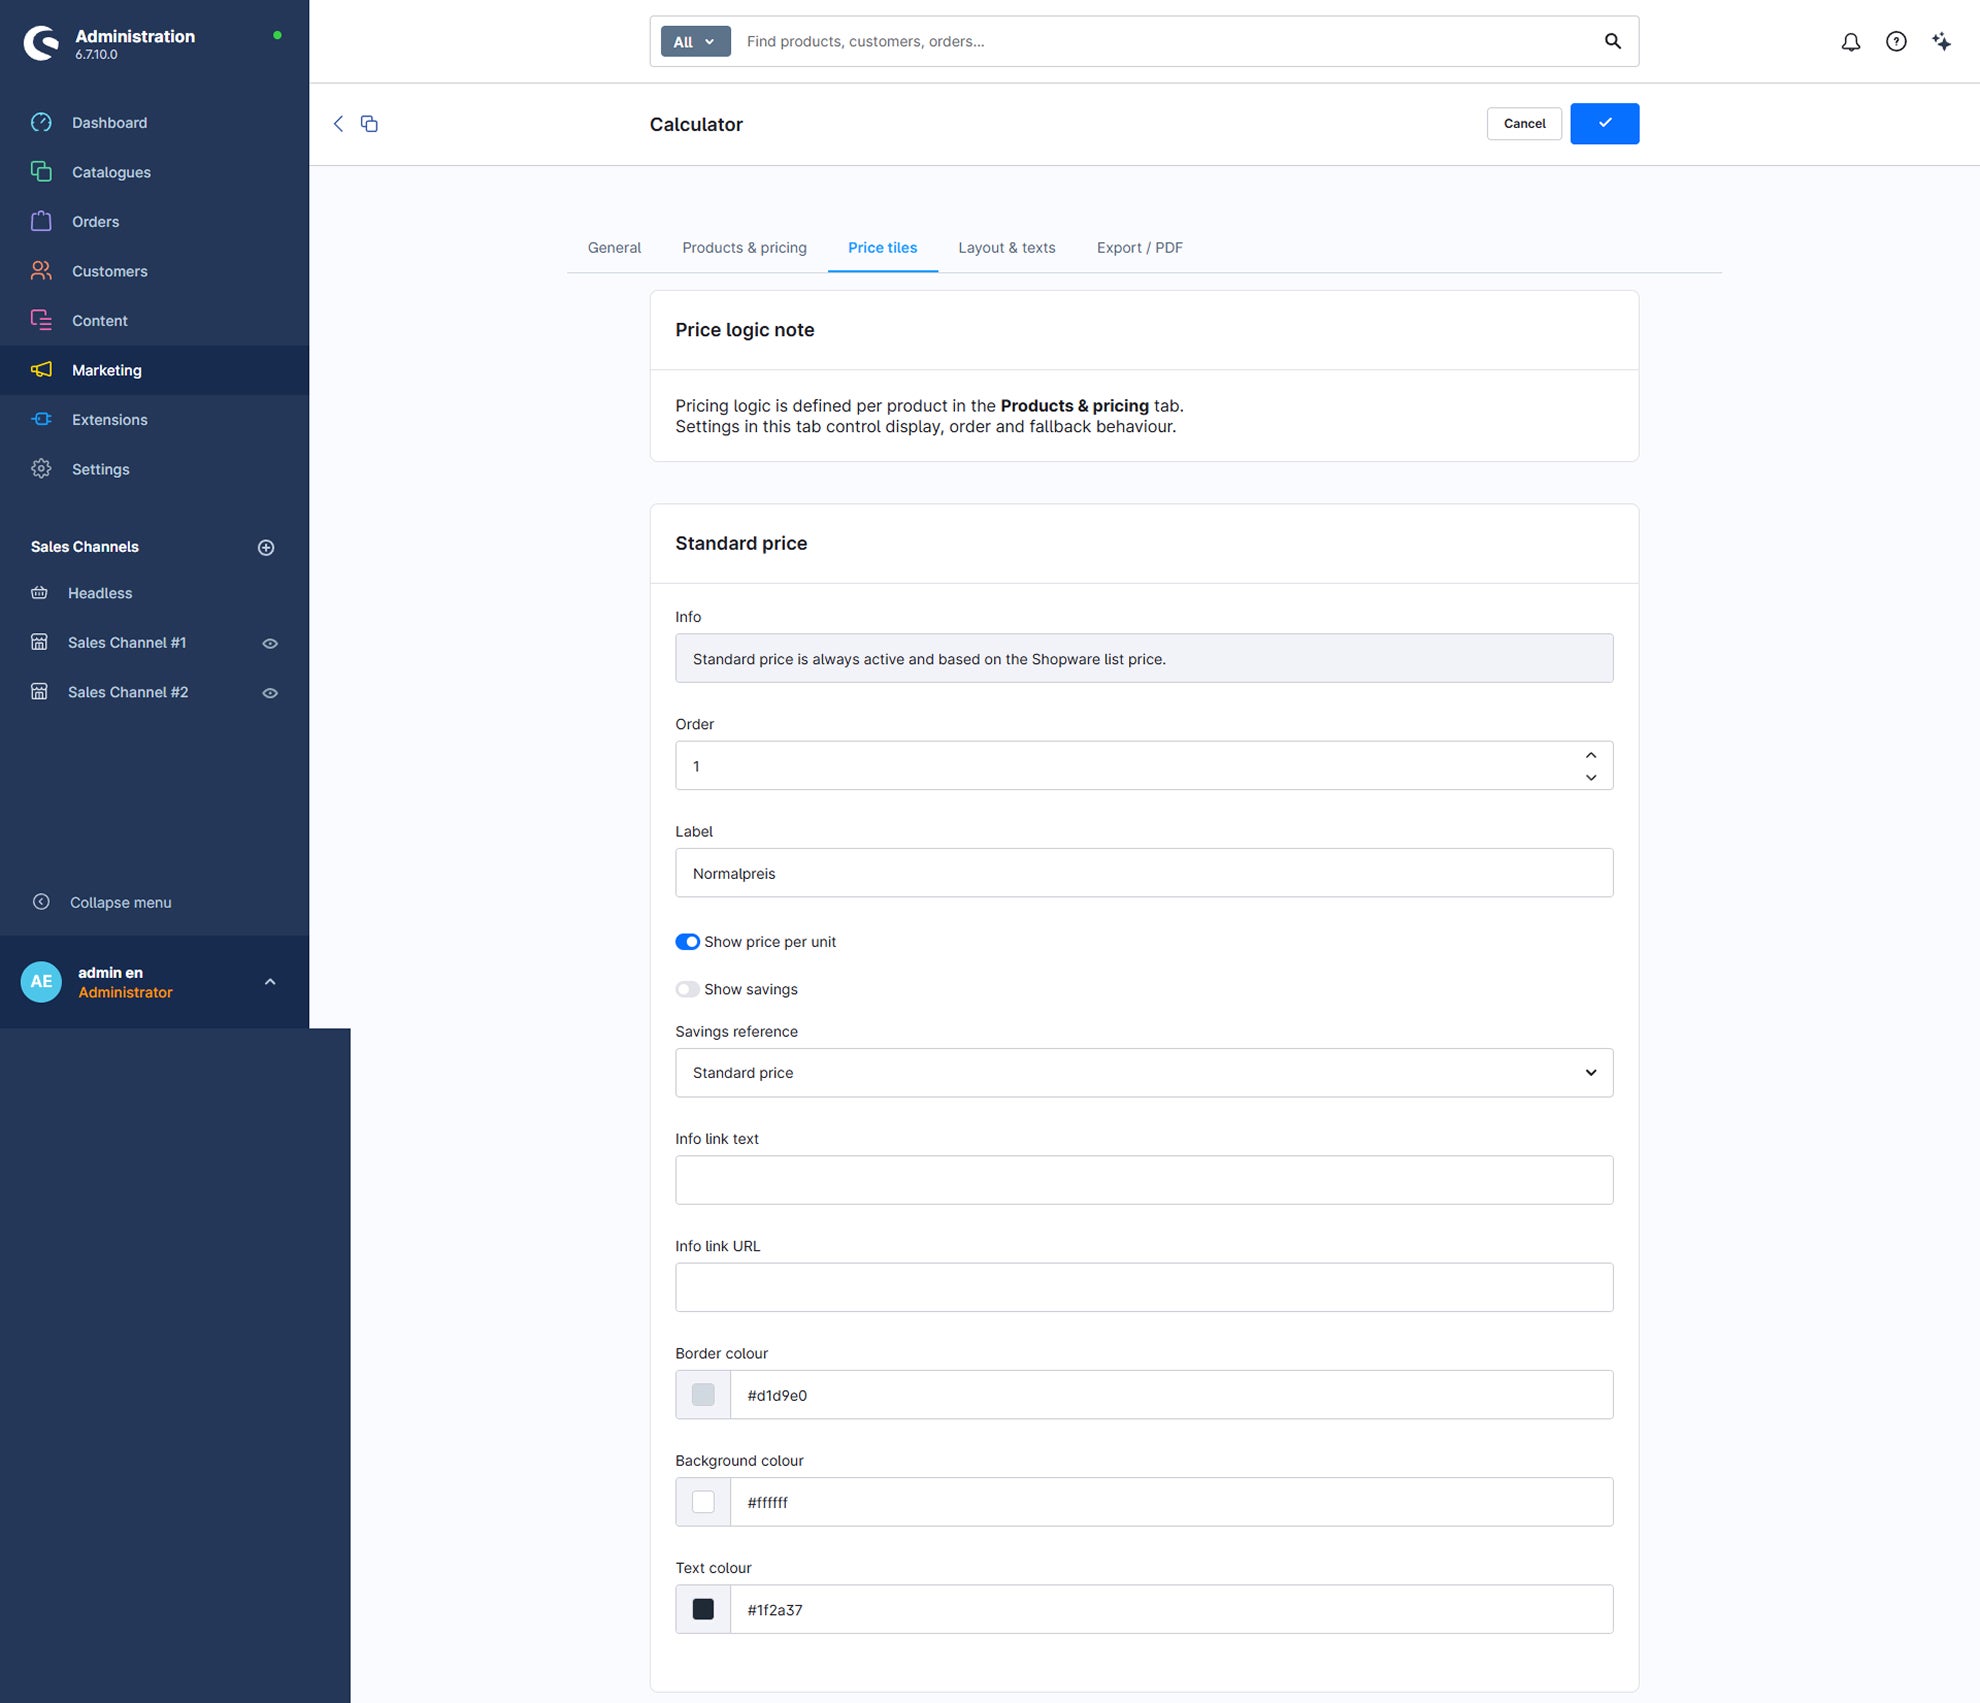1980x1703 pixels.
Task: Switch to the Products & pricing tab
Action: click(x=744, y=247)
